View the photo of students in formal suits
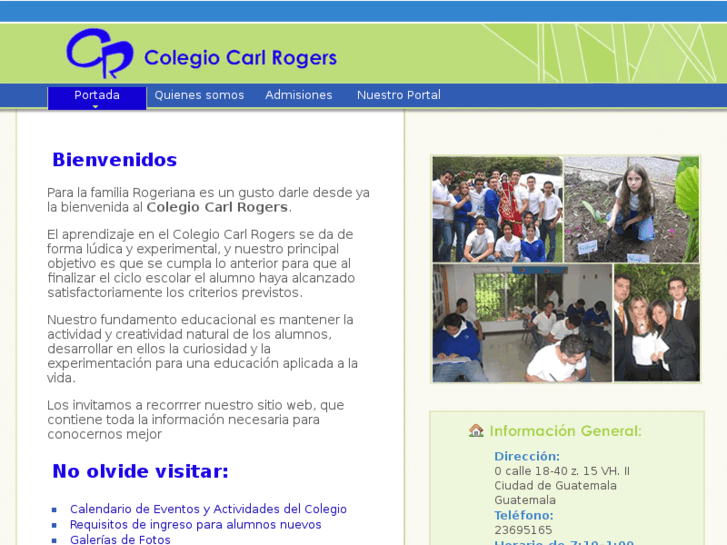This screenshot has width=727, height=545. [x=657, y=323]
